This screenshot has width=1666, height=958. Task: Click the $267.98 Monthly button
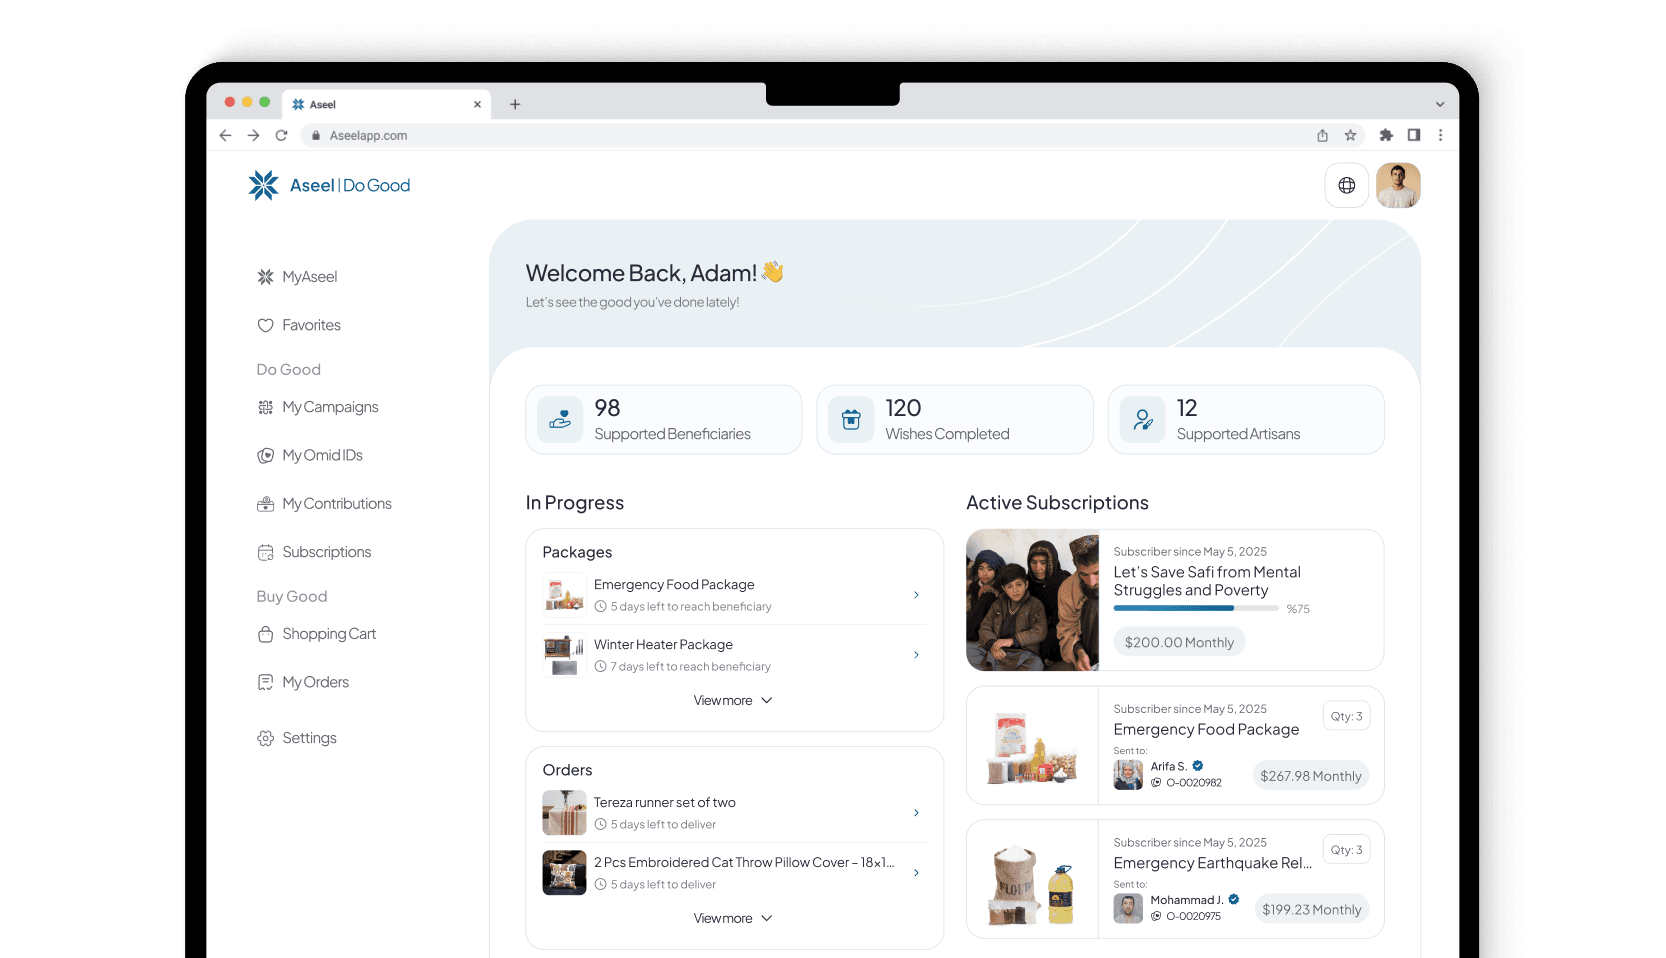(x=1310, y=776)
